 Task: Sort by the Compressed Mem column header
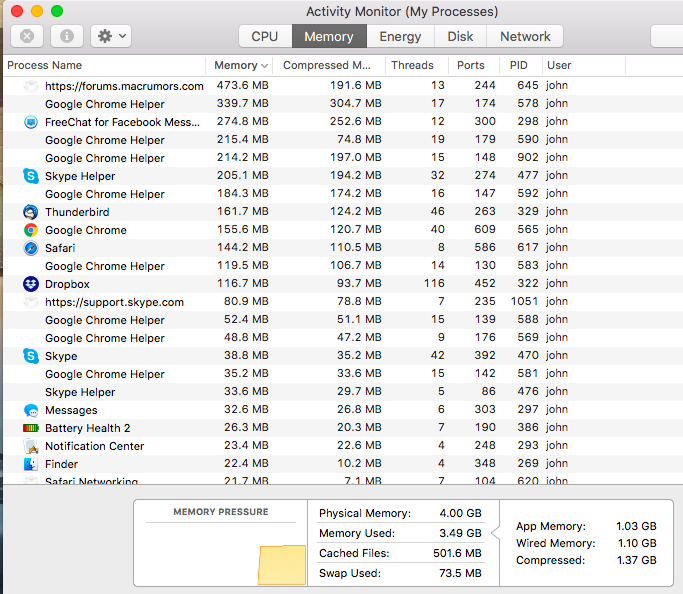329,65
